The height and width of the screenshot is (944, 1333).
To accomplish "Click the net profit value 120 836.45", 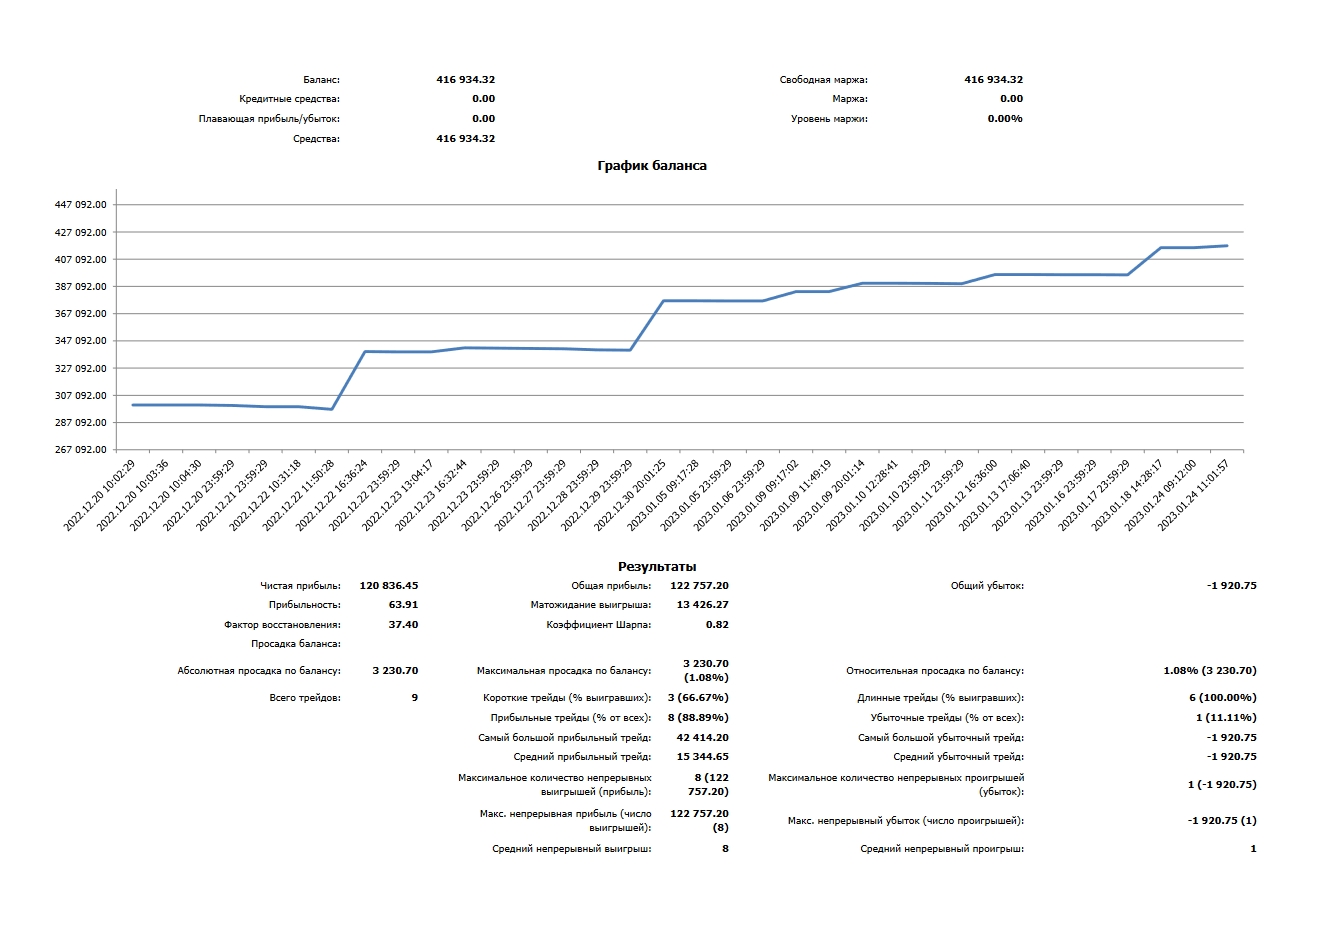I will [388, 586].
